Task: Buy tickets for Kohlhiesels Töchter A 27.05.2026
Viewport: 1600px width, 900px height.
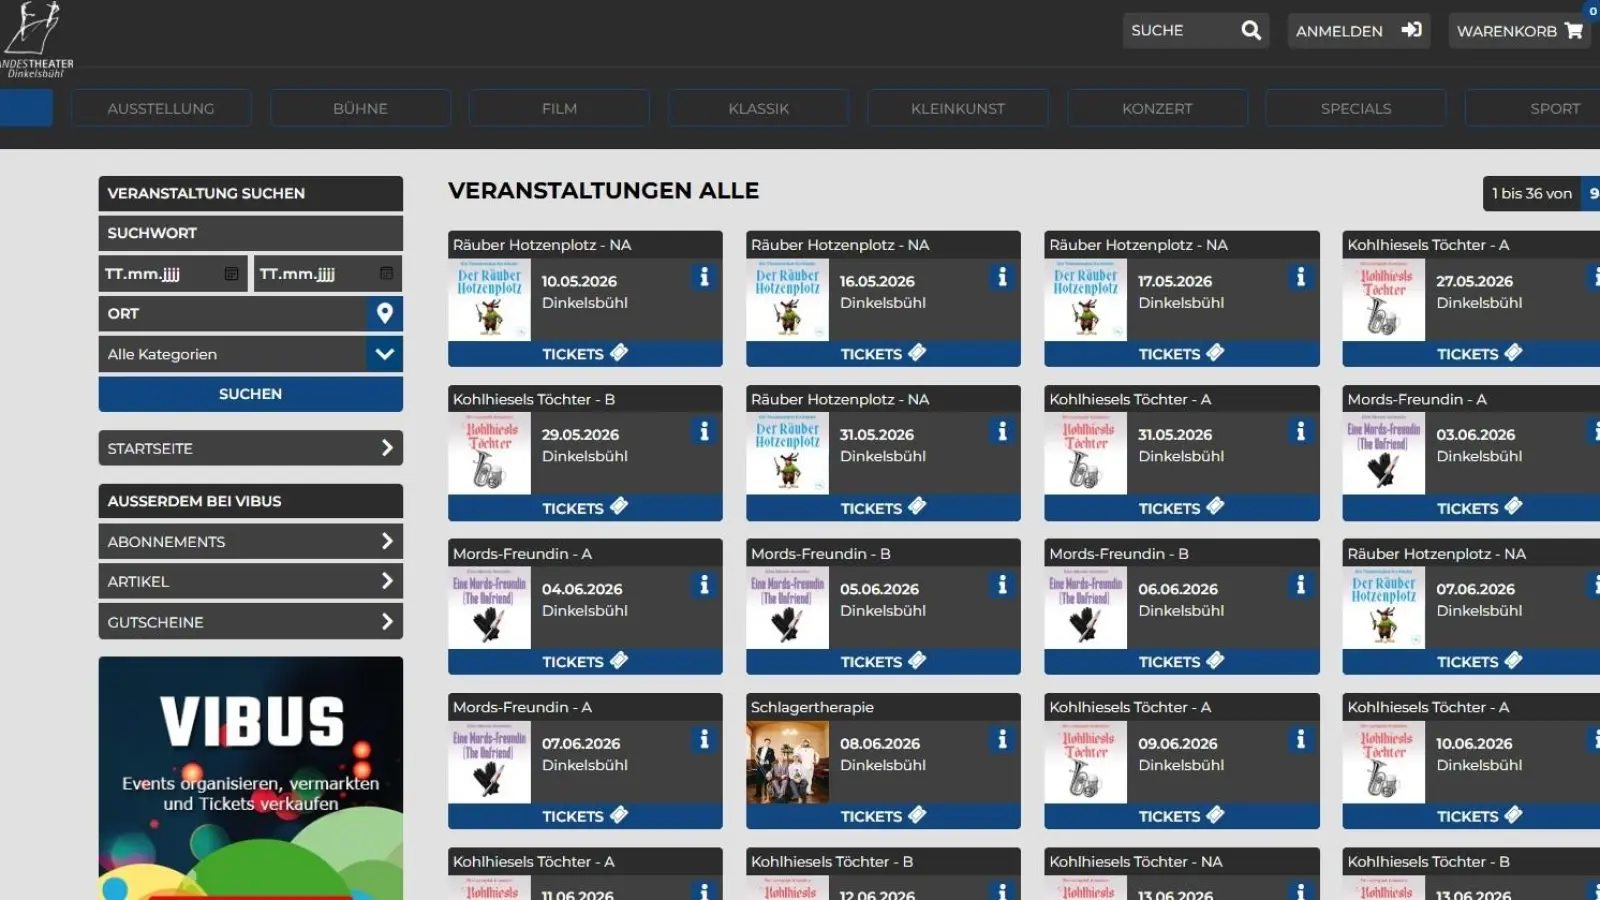Action: click(x=1471, y=354)
